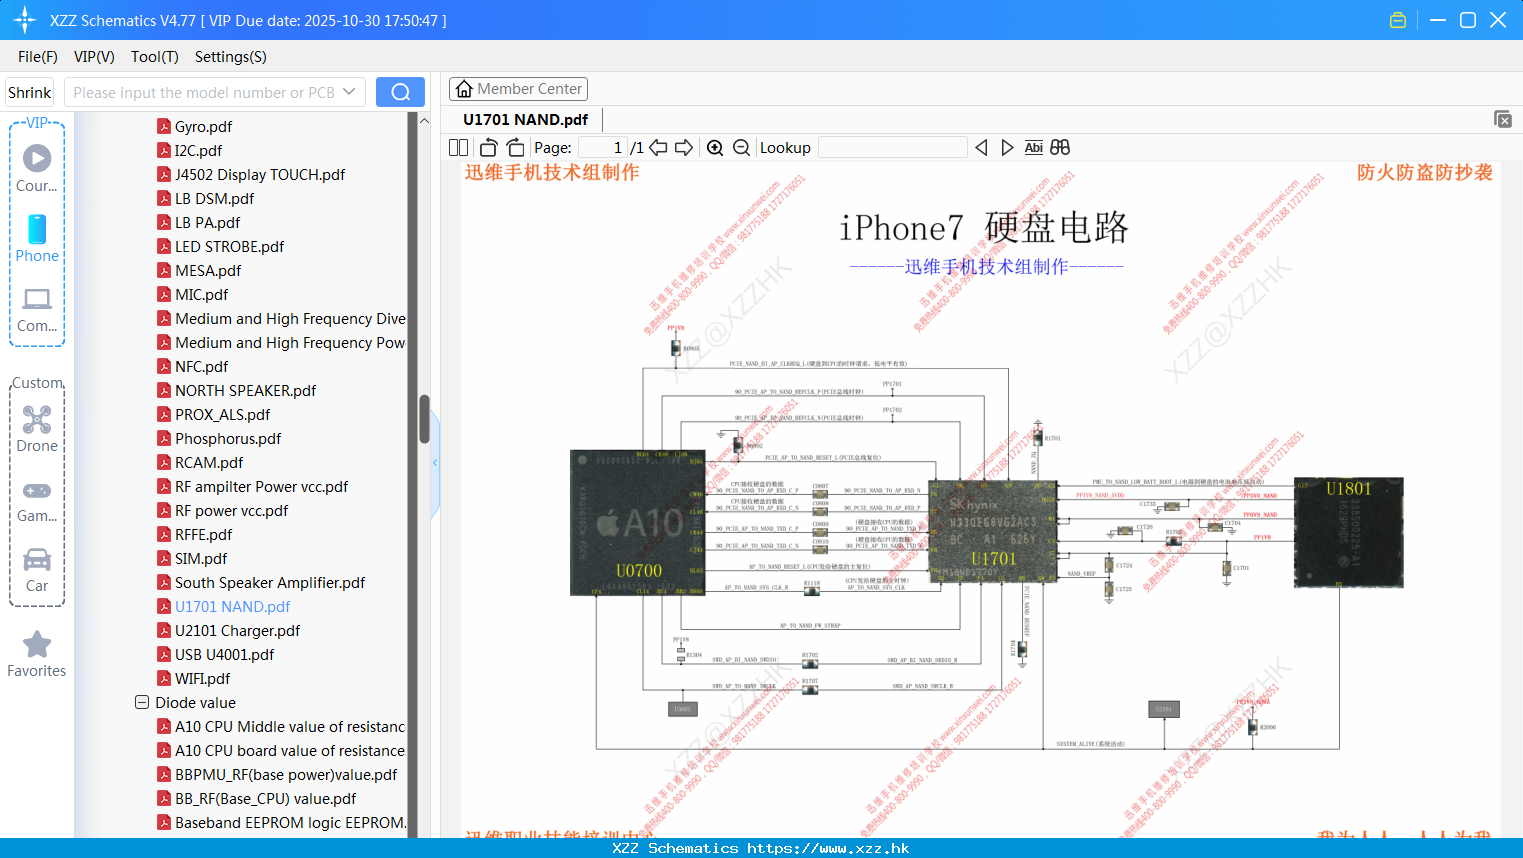The height and width of the screenshot is (858, 1523).
Task: Open the VIP(V) menu
Action: (94, 57)
